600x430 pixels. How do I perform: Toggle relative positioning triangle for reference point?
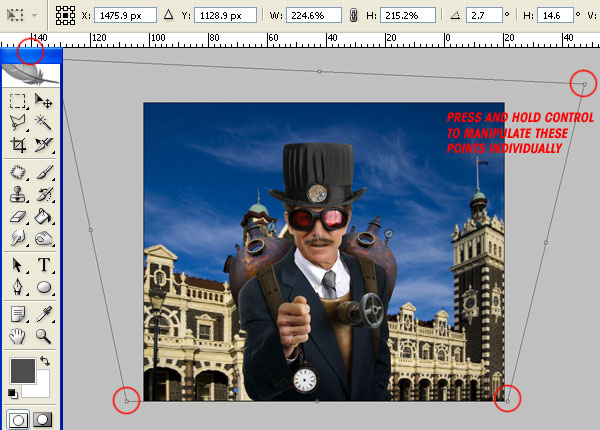(x=168, y=15)
